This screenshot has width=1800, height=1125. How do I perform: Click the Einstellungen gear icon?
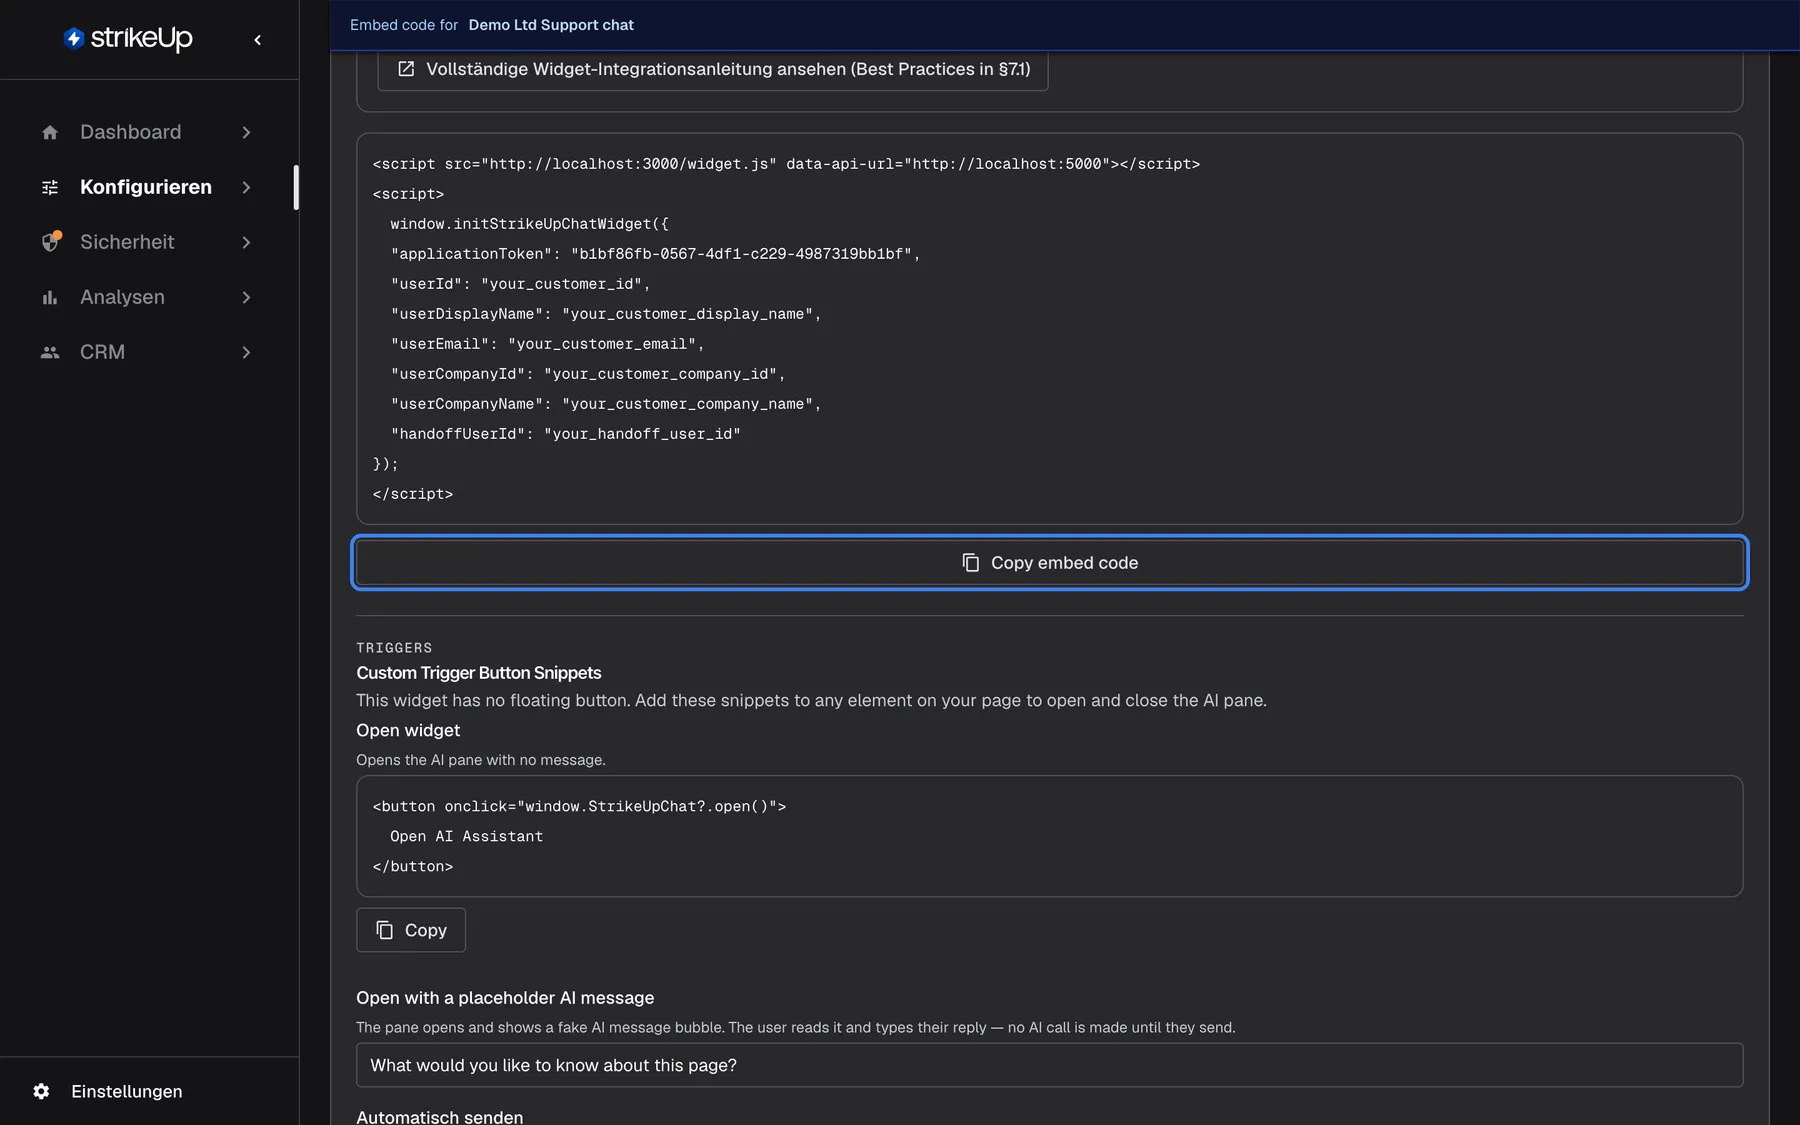[41, 1091]
